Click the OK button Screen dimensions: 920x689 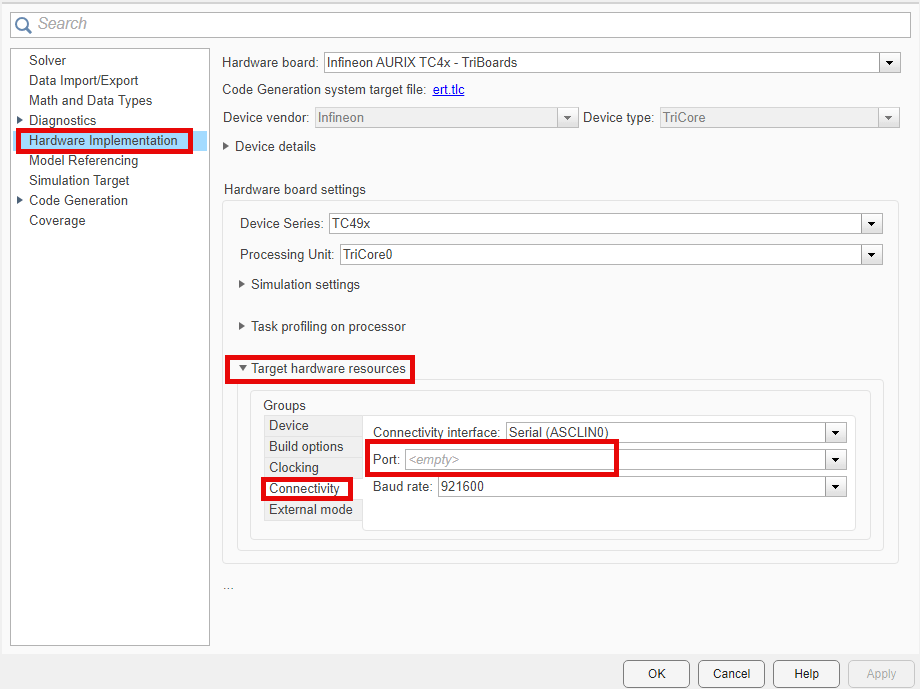click(657, 674)
